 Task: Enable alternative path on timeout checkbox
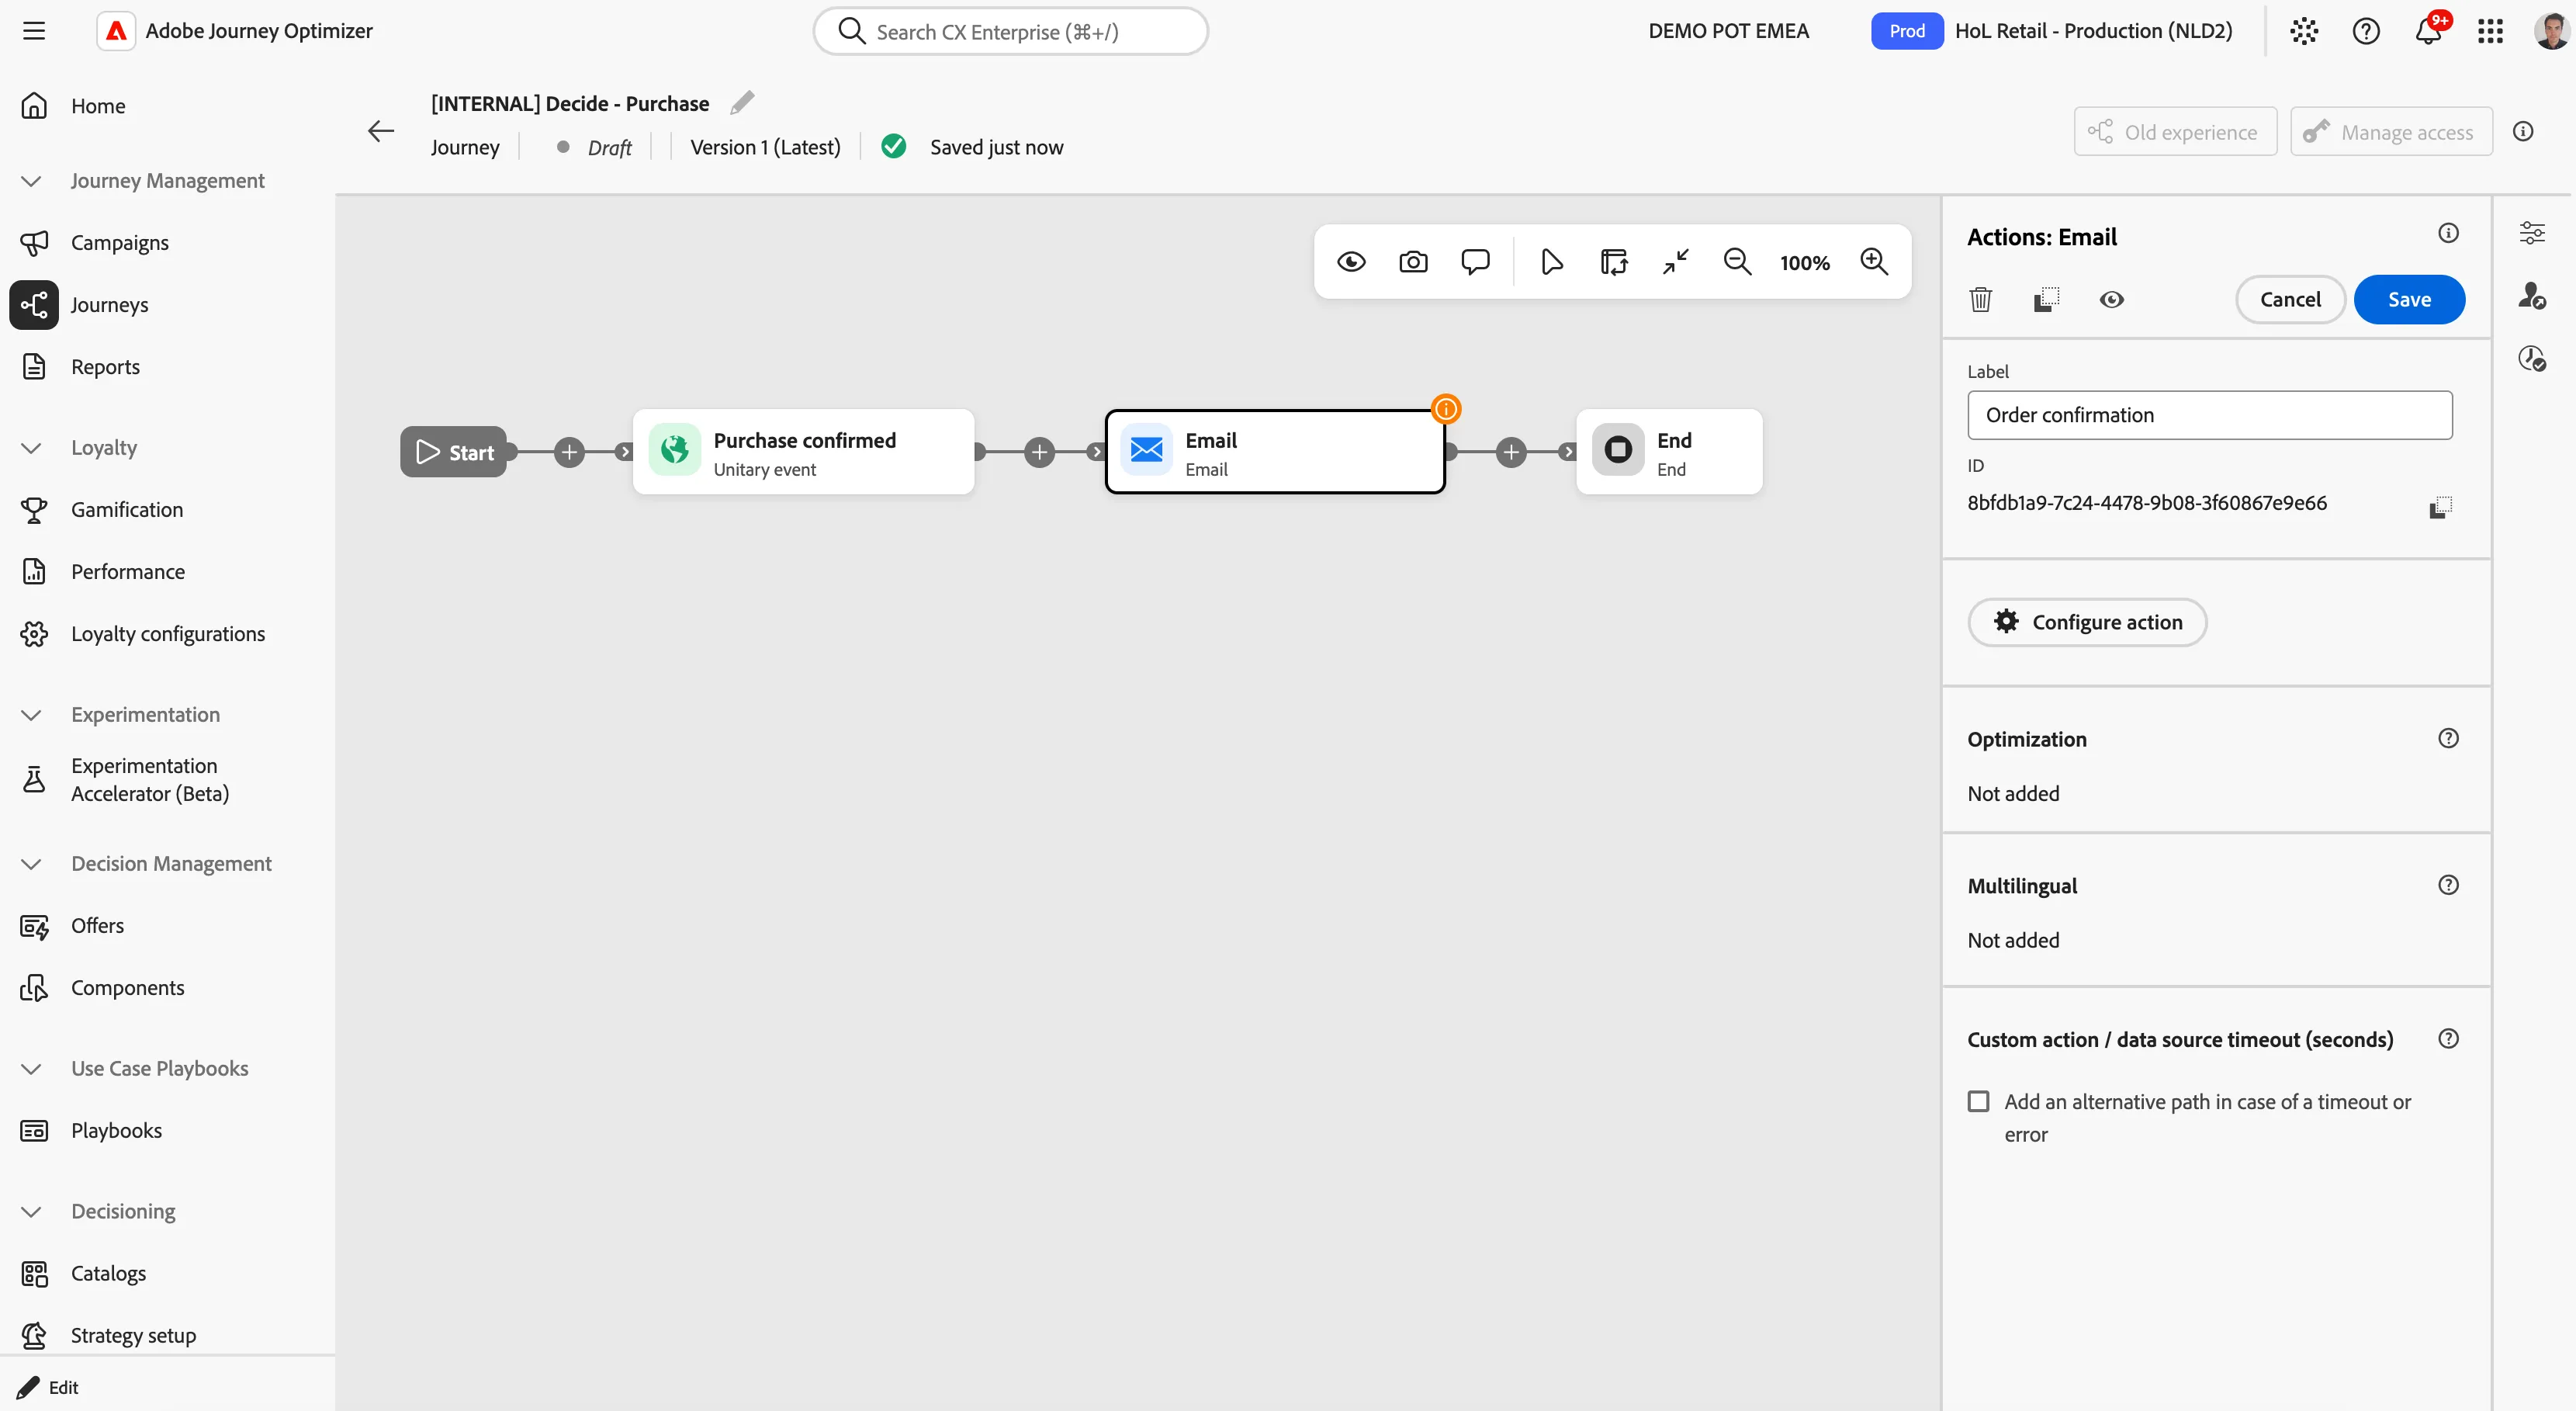pyautogui.click(x=1978, y=1101)
